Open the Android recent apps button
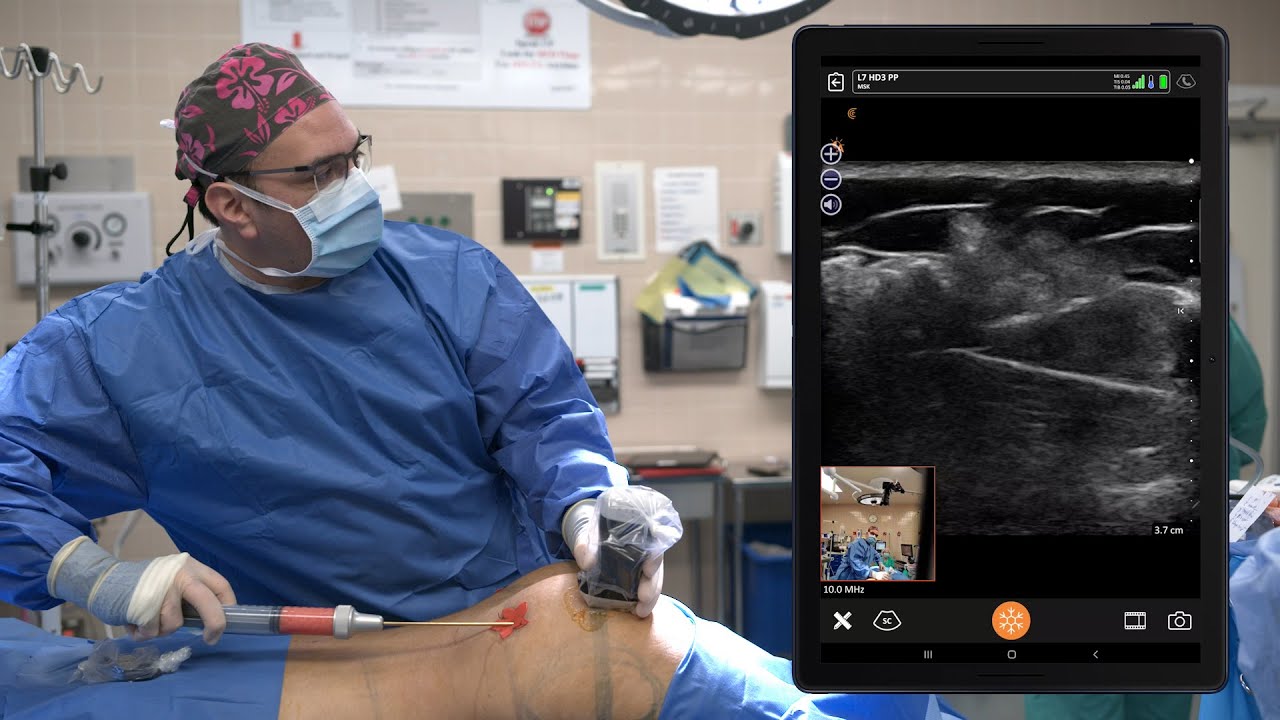The image size is (1280, 720). (x=927, y=654)
